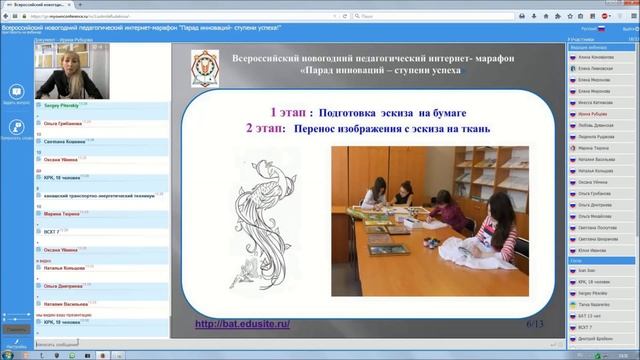Select Ivan Ivan in guests list
640x360 pixels.
(602, 271)
